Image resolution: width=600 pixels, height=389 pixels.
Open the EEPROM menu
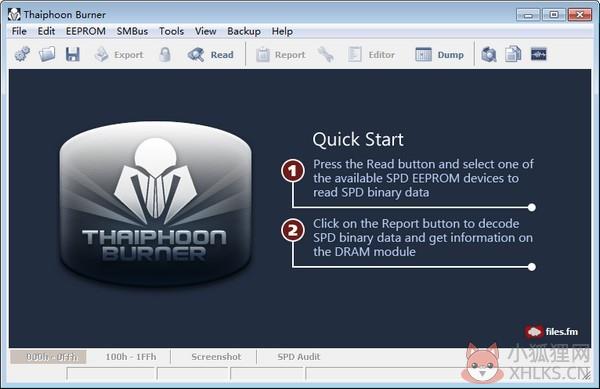coord(86,31)
